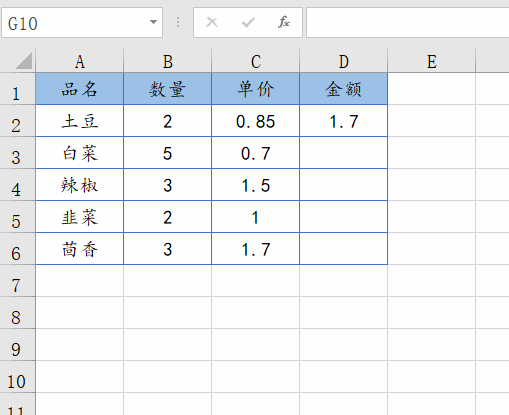Select column D header
Image resolution: width=509 pixels, height=415 pixels.
coord(344,61)
